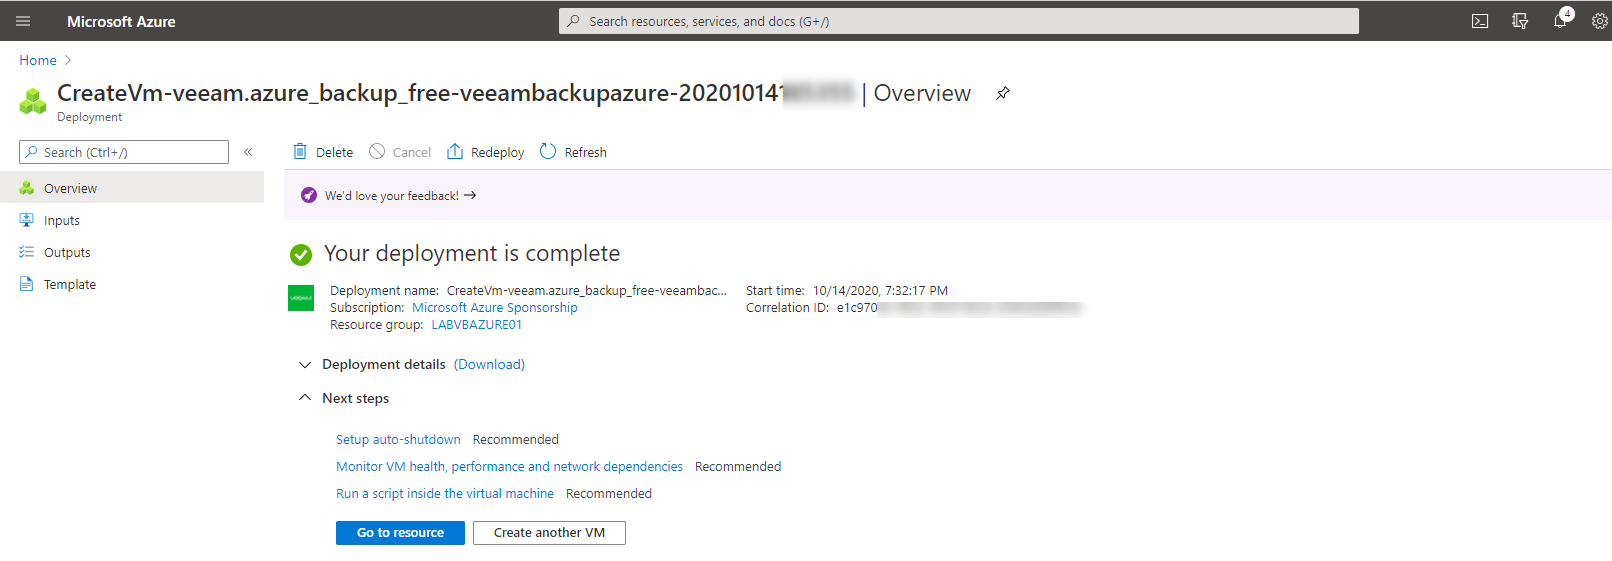Image resolution: width=1612 pixels, height=561 pixels.
Task: Click the top search magnifier icon
Action: click(573, 21)
